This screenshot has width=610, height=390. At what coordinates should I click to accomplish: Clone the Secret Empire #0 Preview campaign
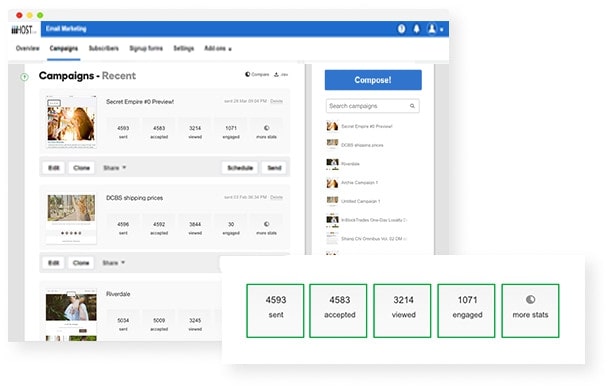(x=81, y=168)
